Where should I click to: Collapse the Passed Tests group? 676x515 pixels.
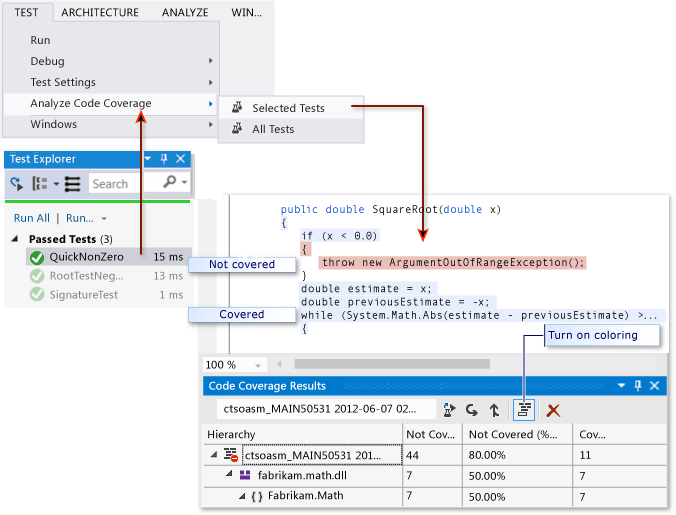click(16, 239)
